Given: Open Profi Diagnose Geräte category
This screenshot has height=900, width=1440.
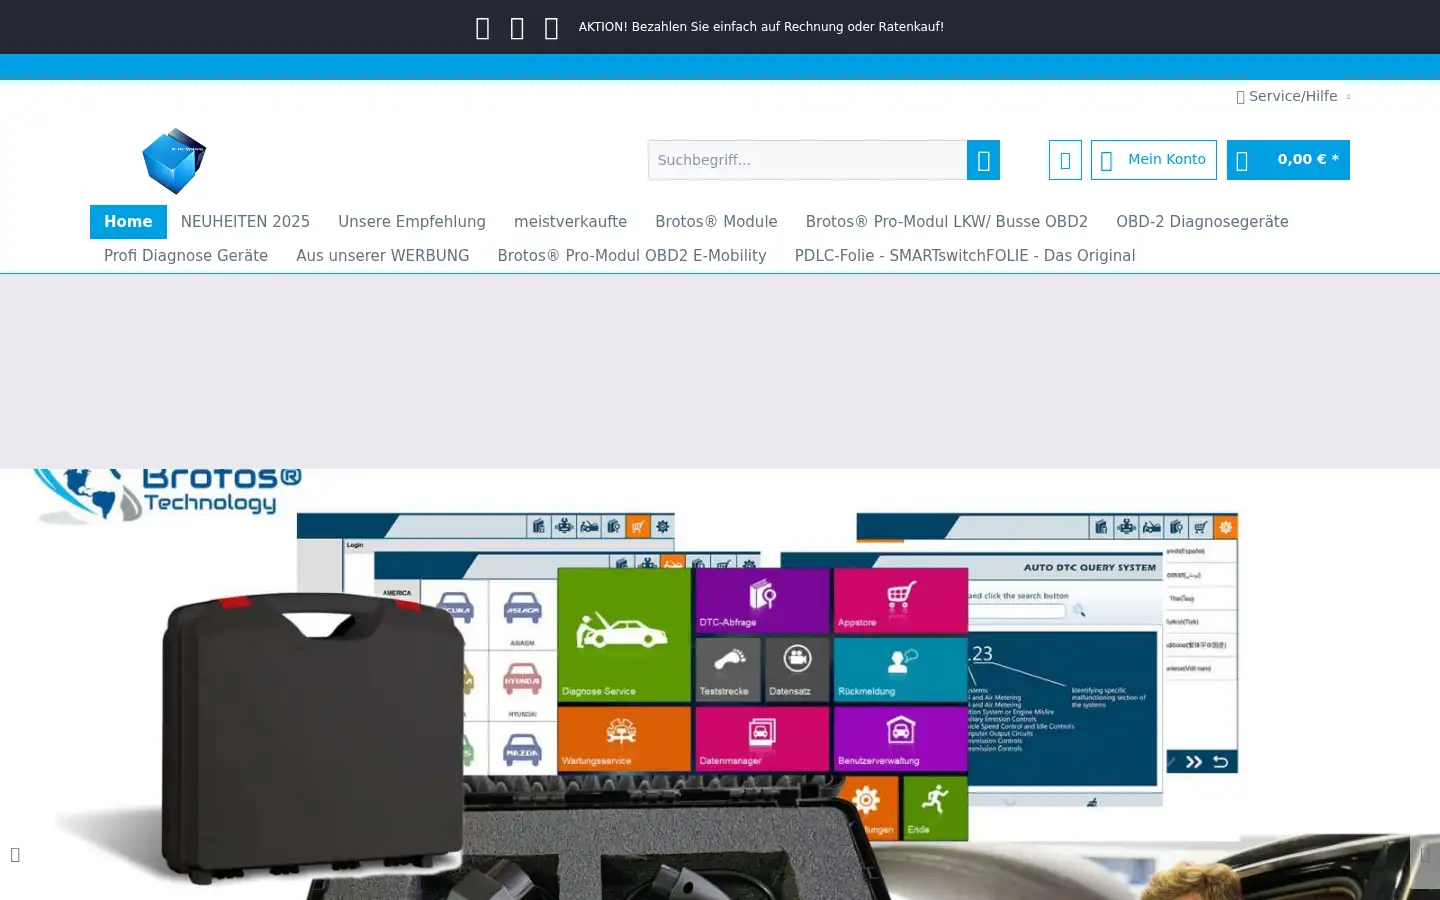Looking at the screenshot, I should [x=186, y=256].
